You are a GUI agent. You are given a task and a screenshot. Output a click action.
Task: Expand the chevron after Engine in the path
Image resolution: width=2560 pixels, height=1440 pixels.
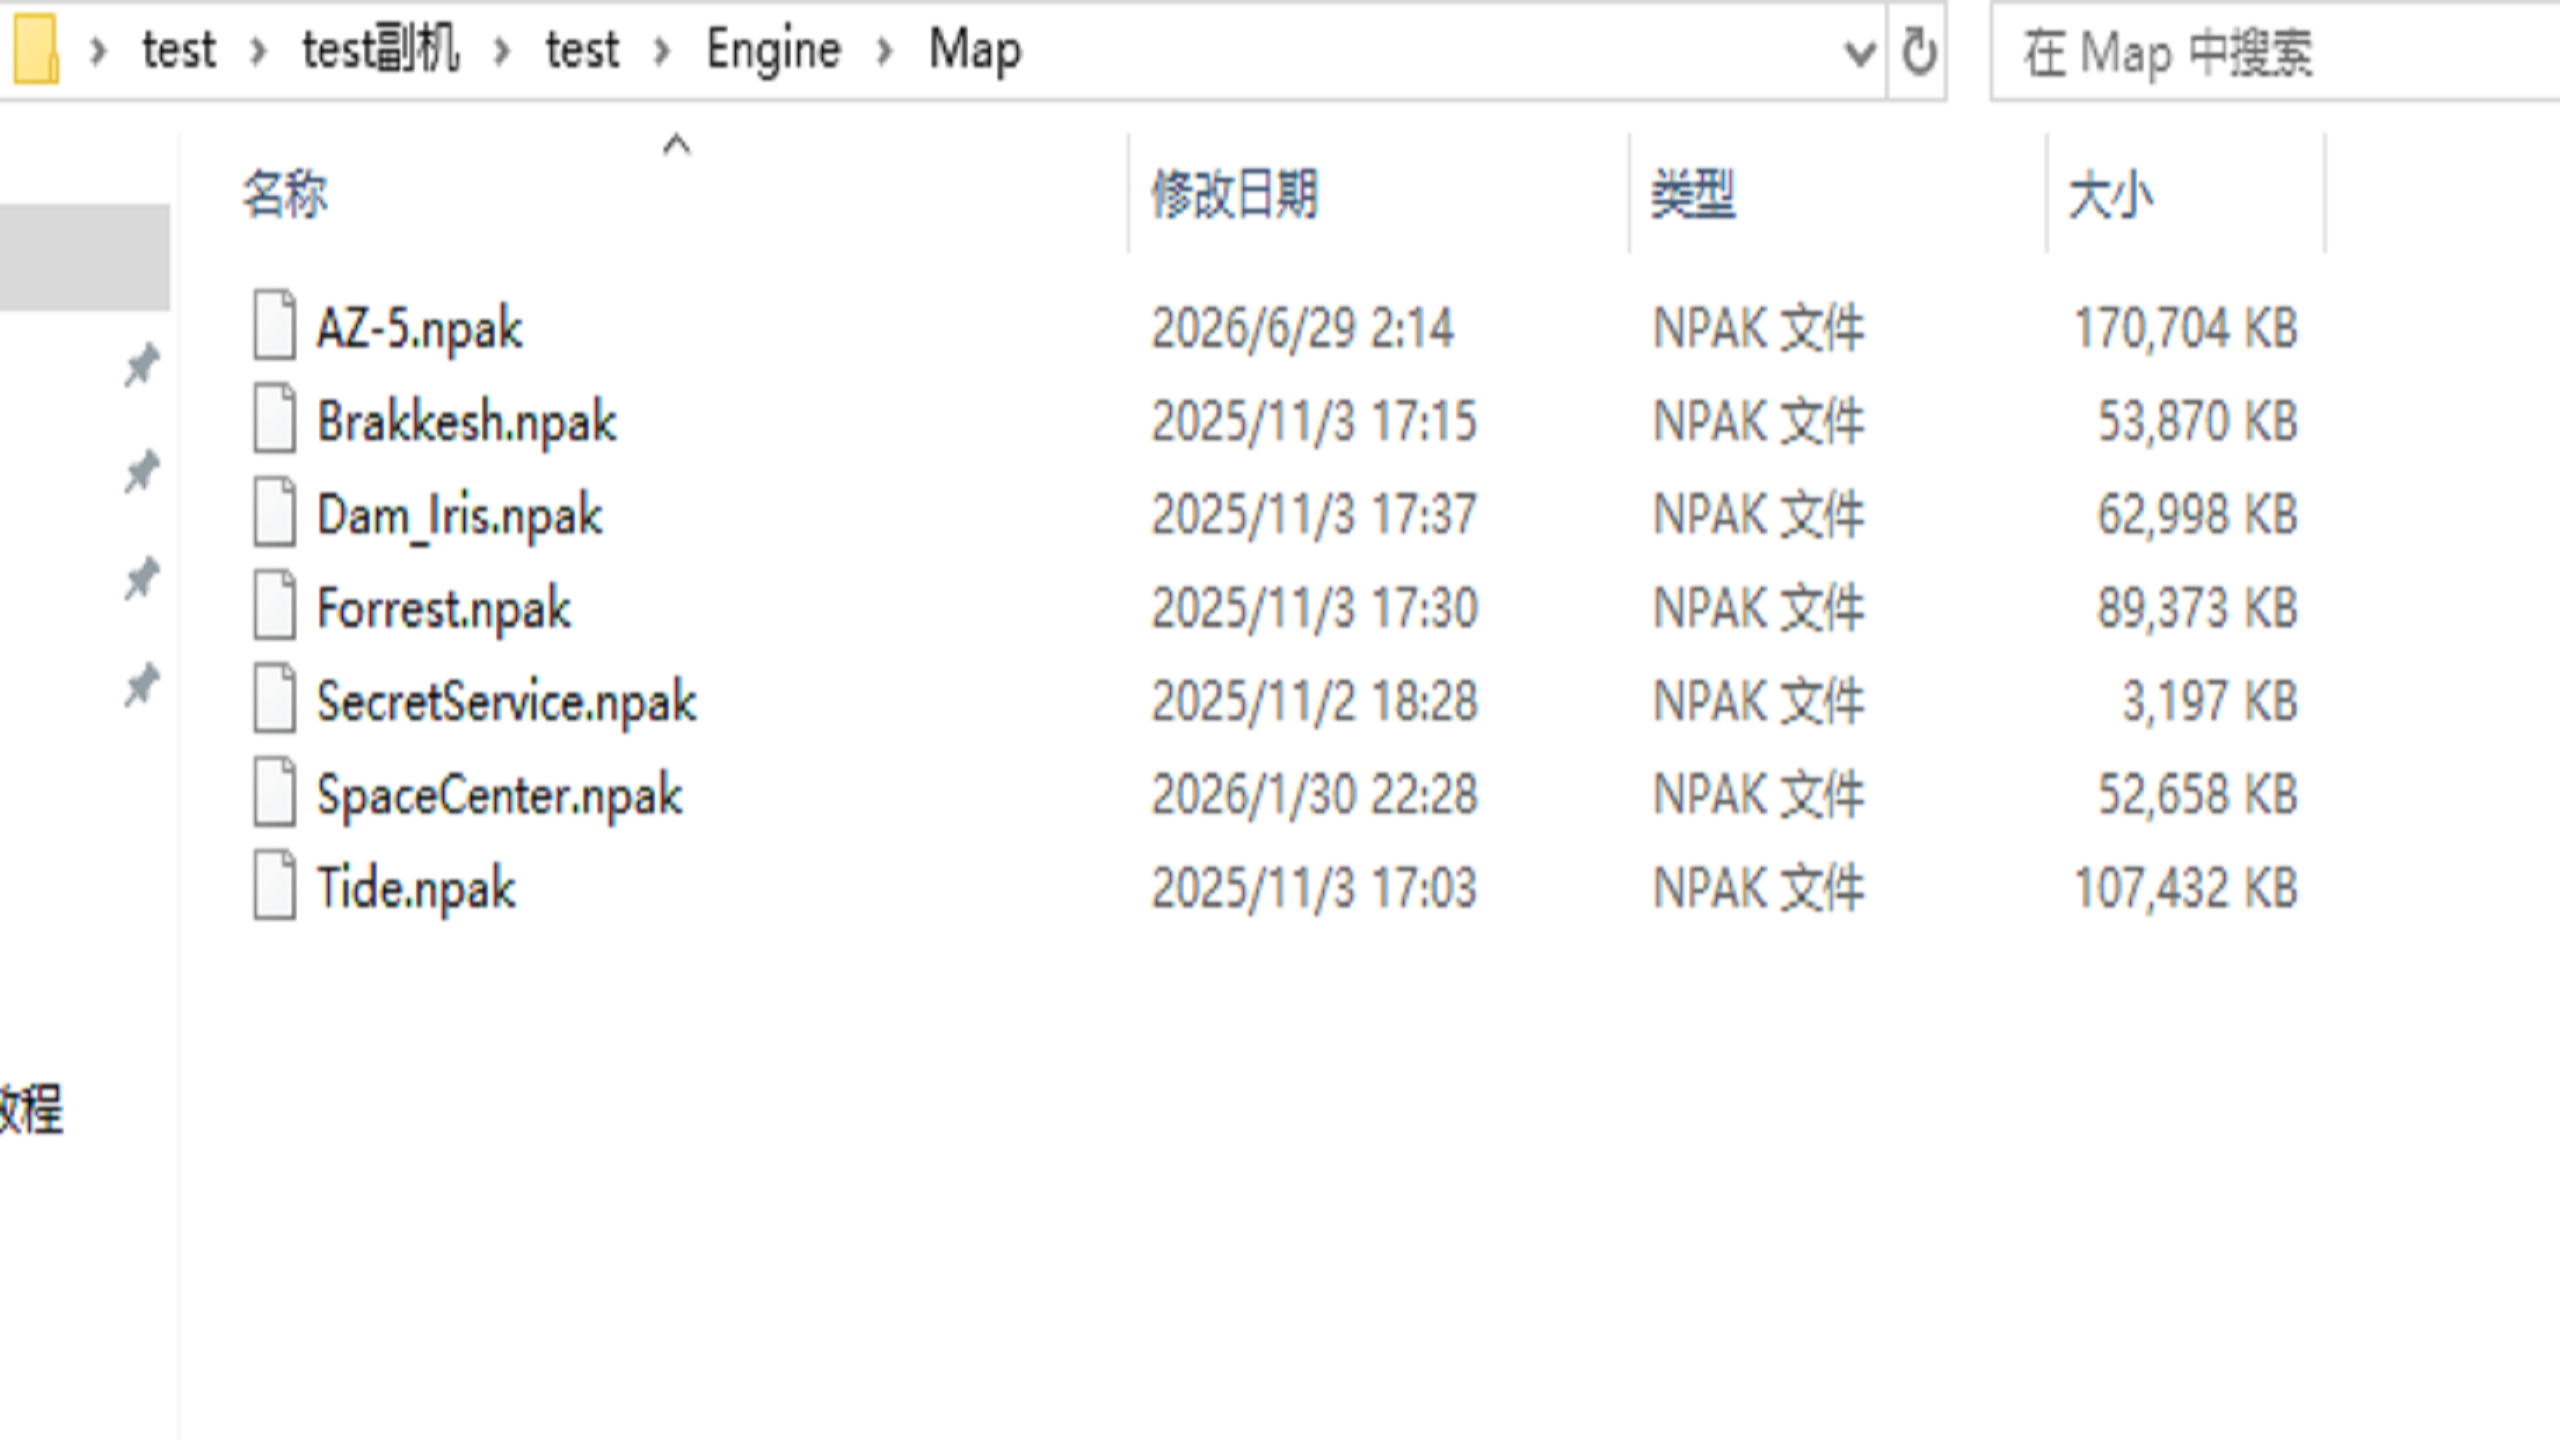(x=884, y=50)
